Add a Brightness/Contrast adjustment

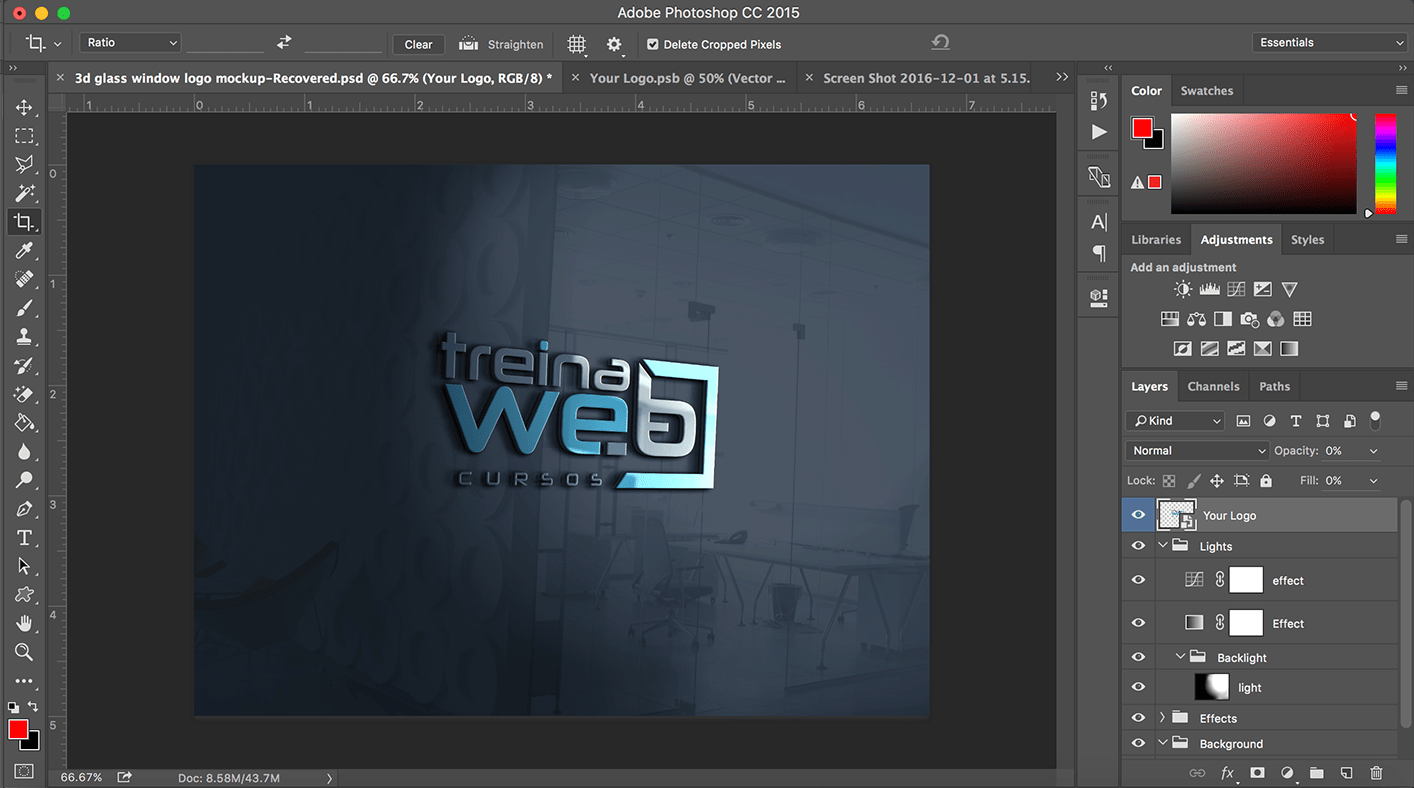click(1183, 289)
